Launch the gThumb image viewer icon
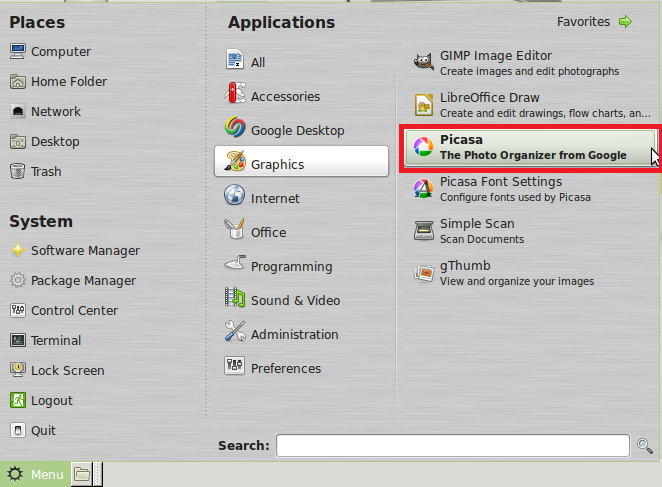Viewport: 662px width, 487px height. pos(423,273)
